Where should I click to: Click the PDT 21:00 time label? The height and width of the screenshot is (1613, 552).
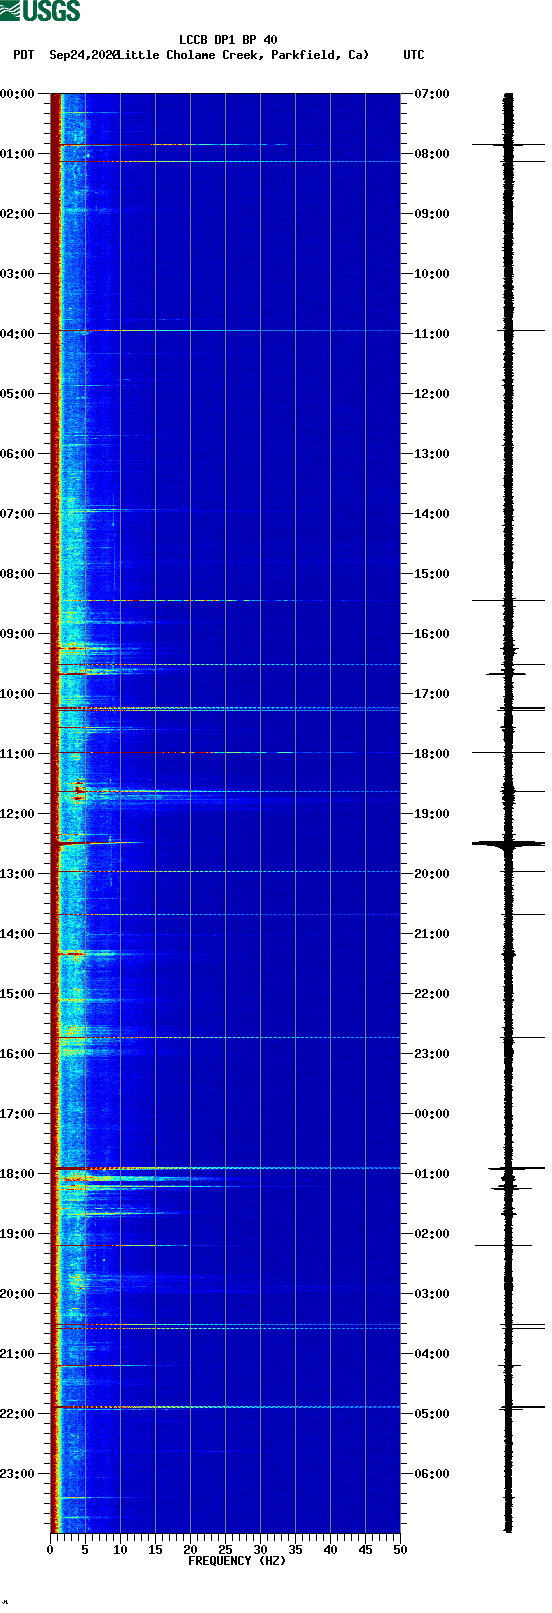coord(18,1354)
